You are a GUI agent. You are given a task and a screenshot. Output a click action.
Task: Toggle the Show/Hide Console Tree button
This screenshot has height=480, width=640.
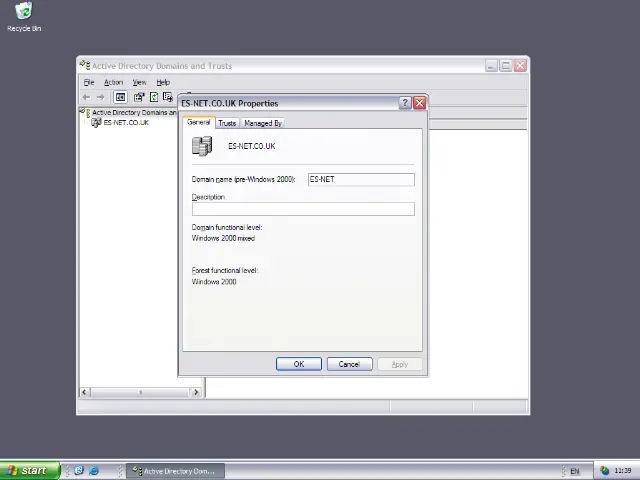point(120,97)
